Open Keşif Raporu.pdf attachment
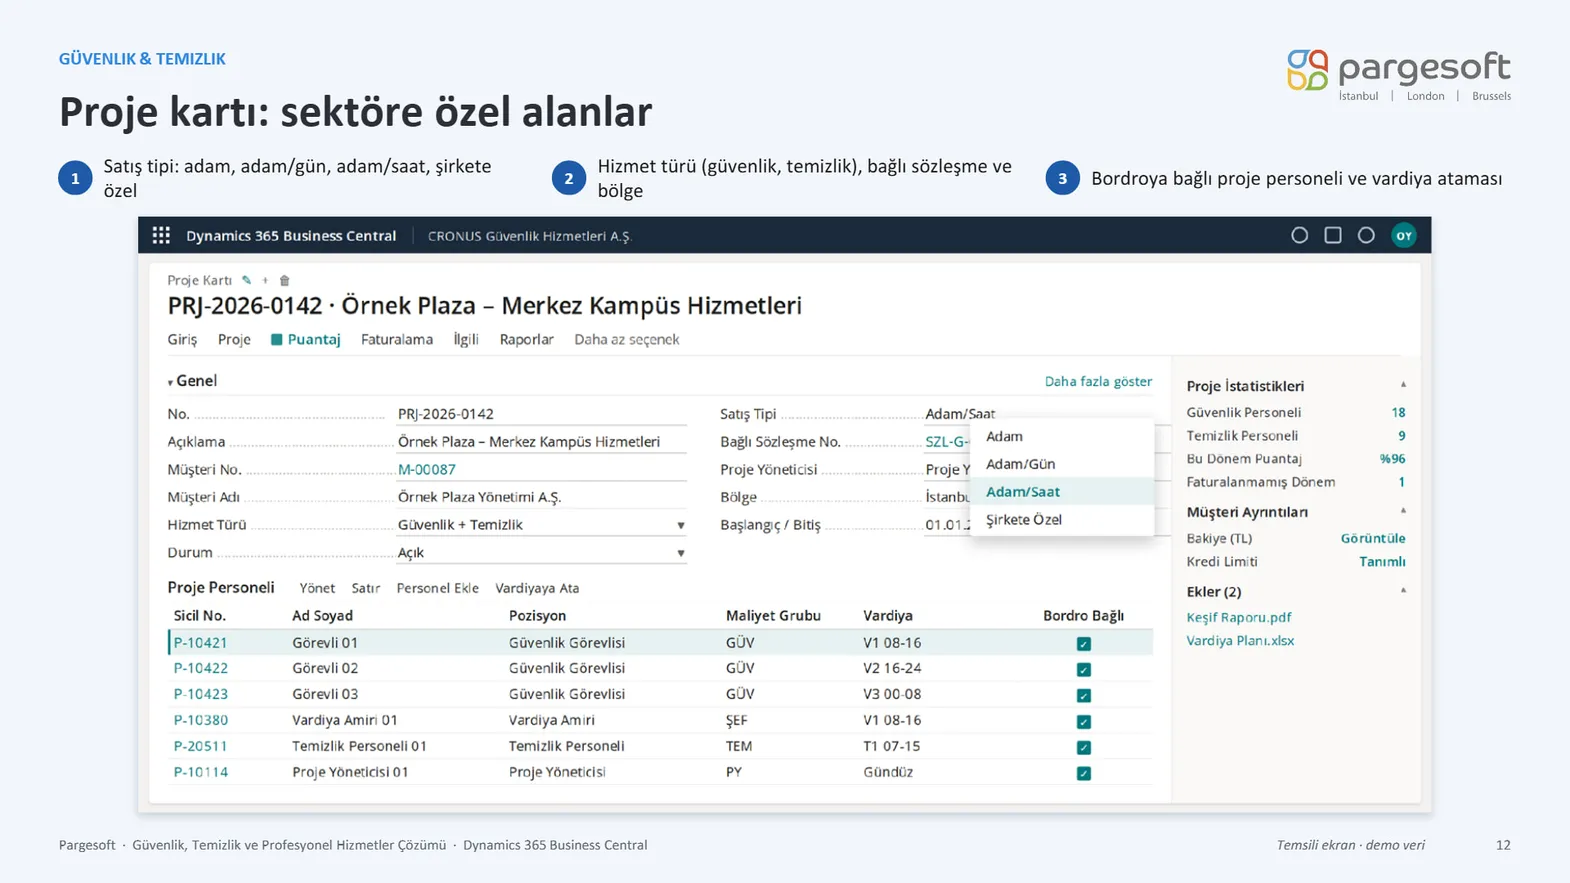The height and width of the screenshot is (883, 1570). pyautogui.click(x=1238, y=617)
